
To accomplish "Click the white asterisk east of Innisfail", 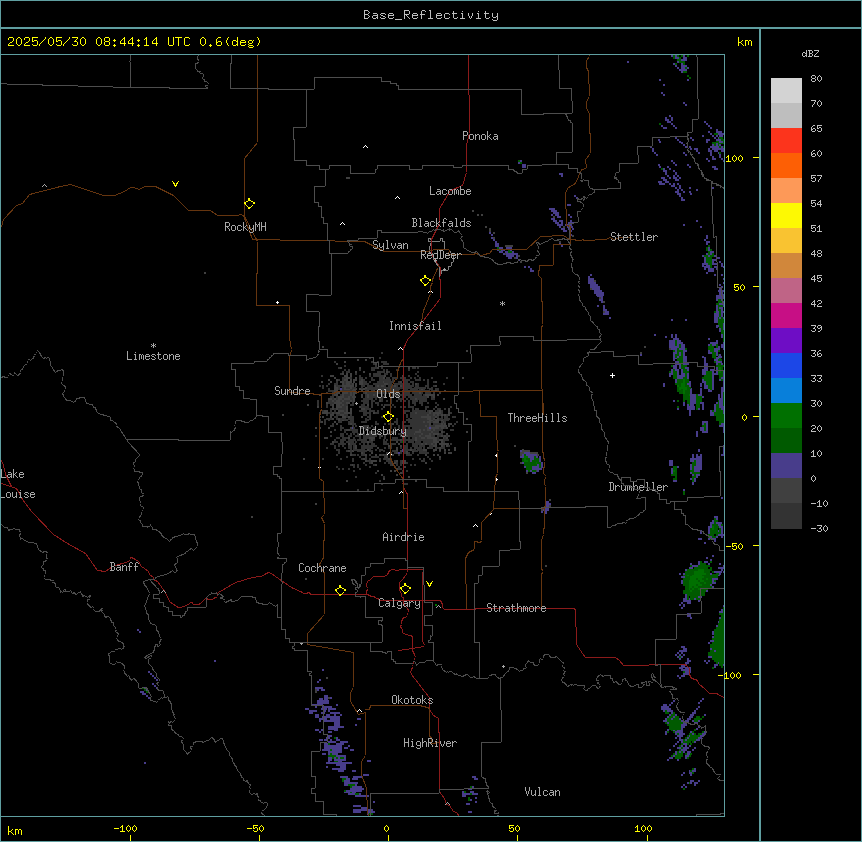I will 502,303.
